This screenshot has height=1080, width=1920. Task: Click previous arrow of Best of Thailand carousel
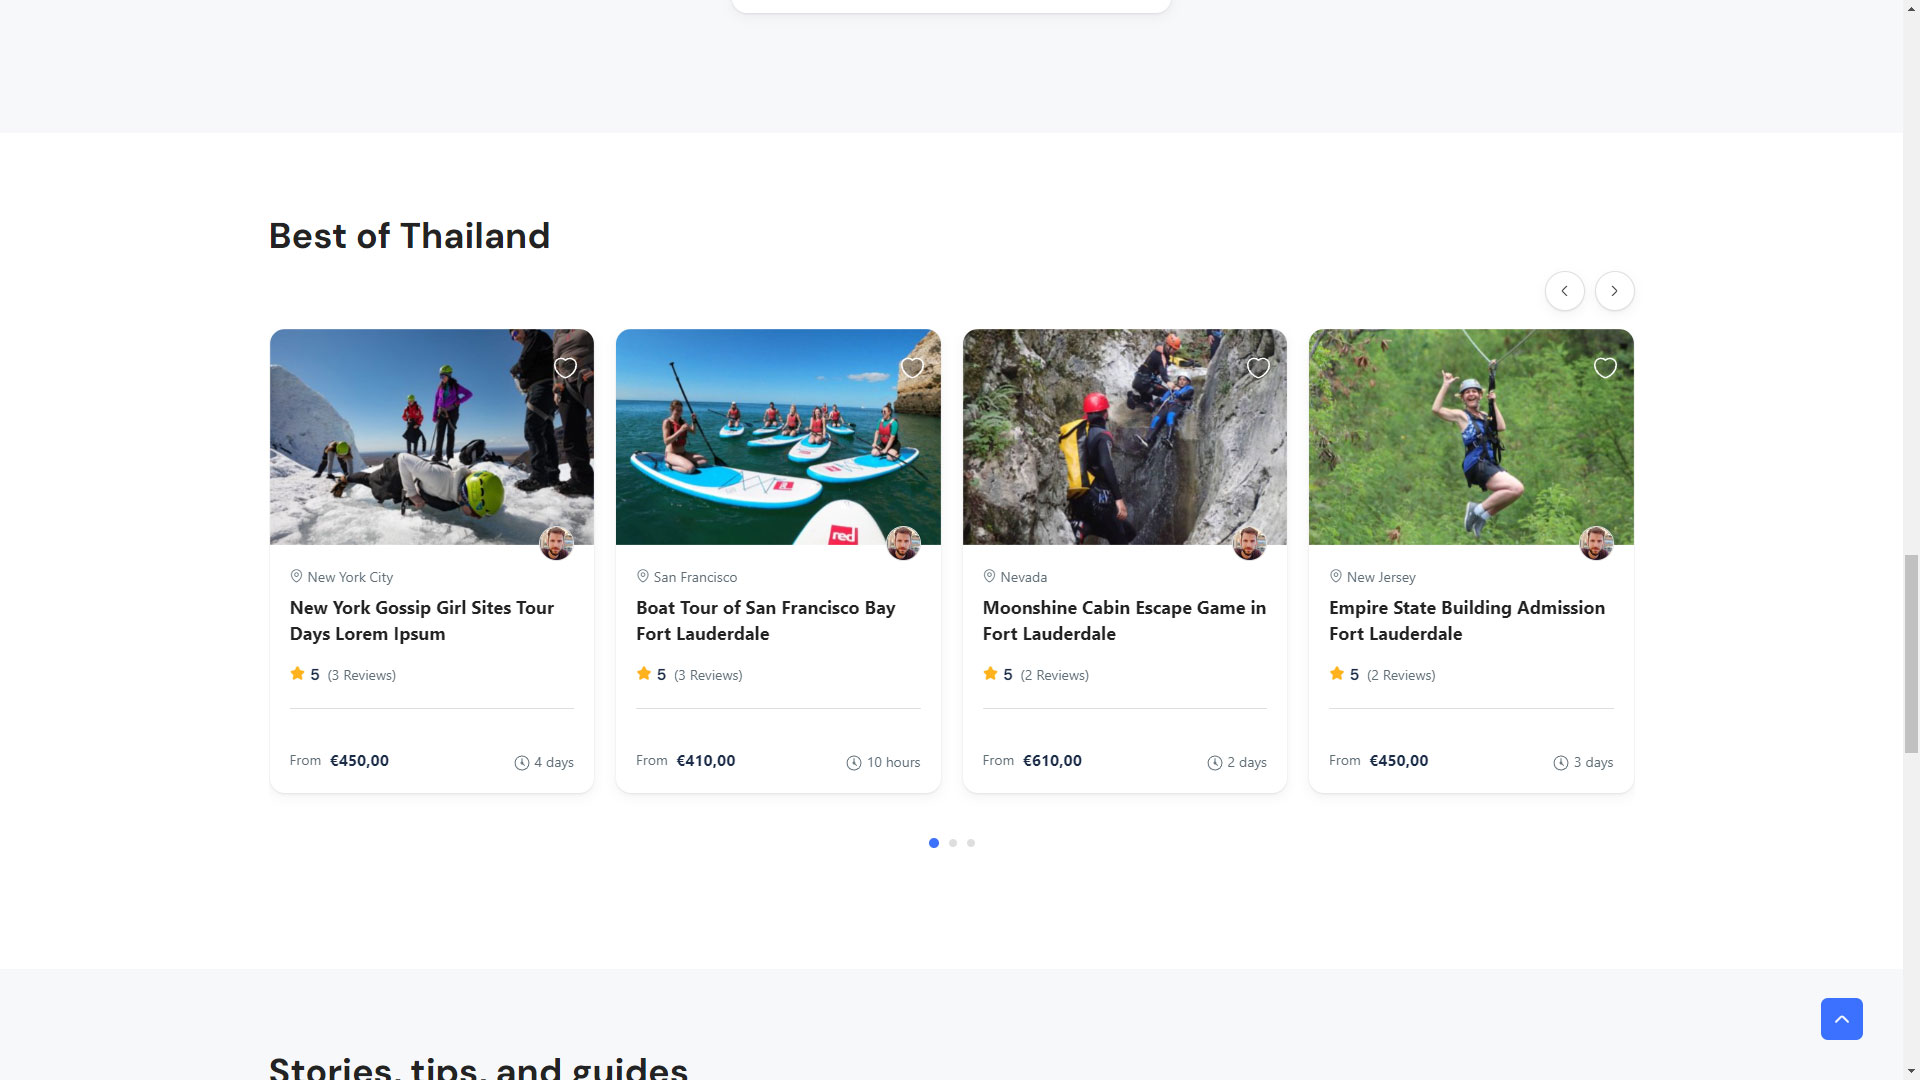1564,291
